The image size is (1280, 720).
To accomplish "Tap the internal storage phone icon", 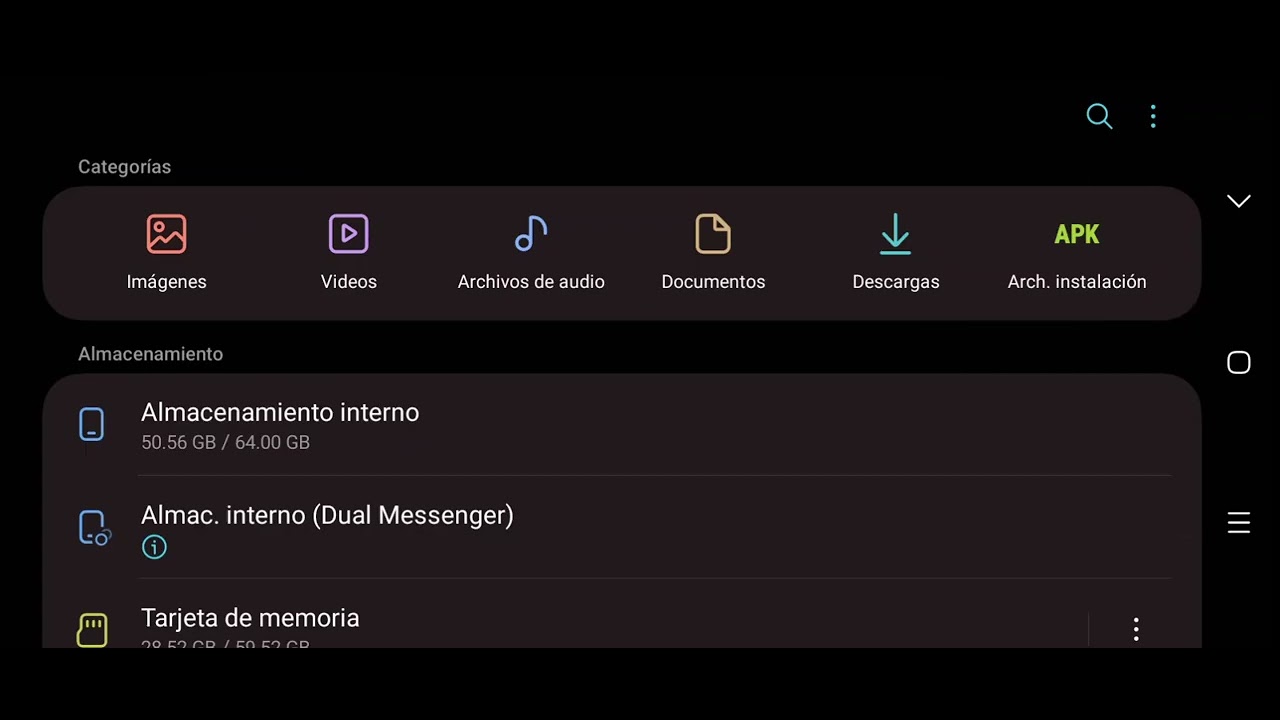I will click(x=91, y=424).
